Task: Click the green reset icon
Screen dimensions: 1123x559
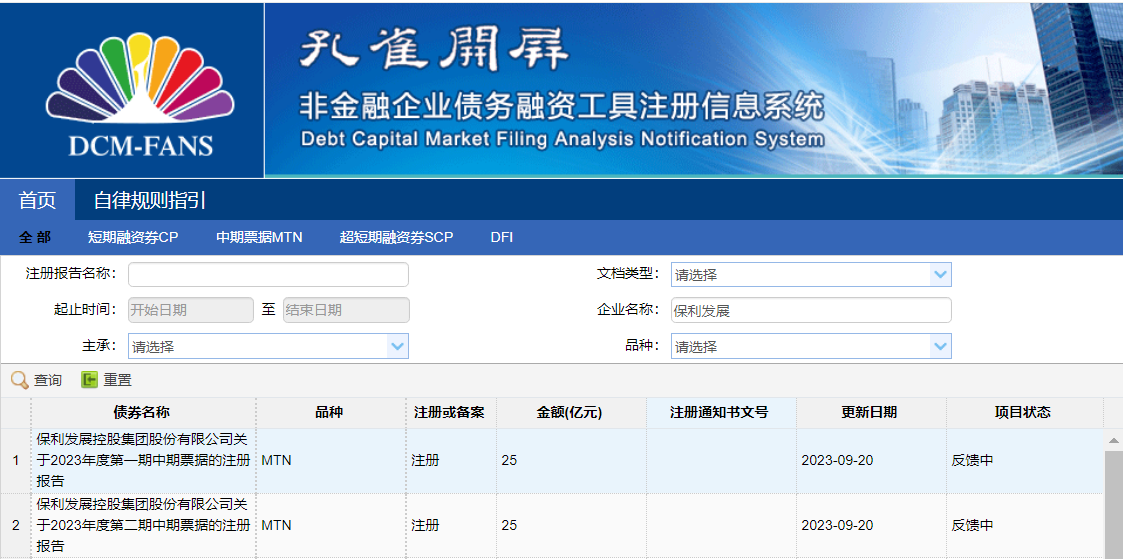Action: pos(89,380)
